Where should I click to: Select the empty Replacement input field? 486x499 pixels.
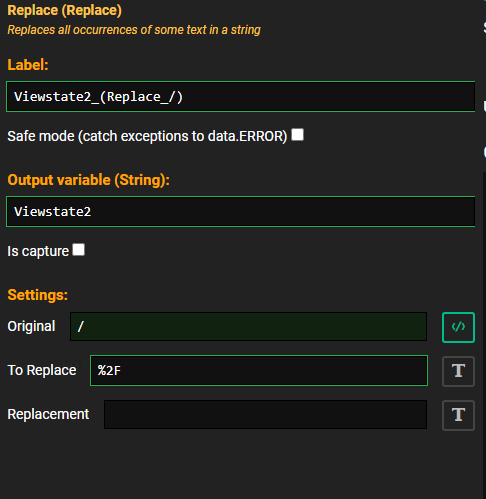pos(265,414)
